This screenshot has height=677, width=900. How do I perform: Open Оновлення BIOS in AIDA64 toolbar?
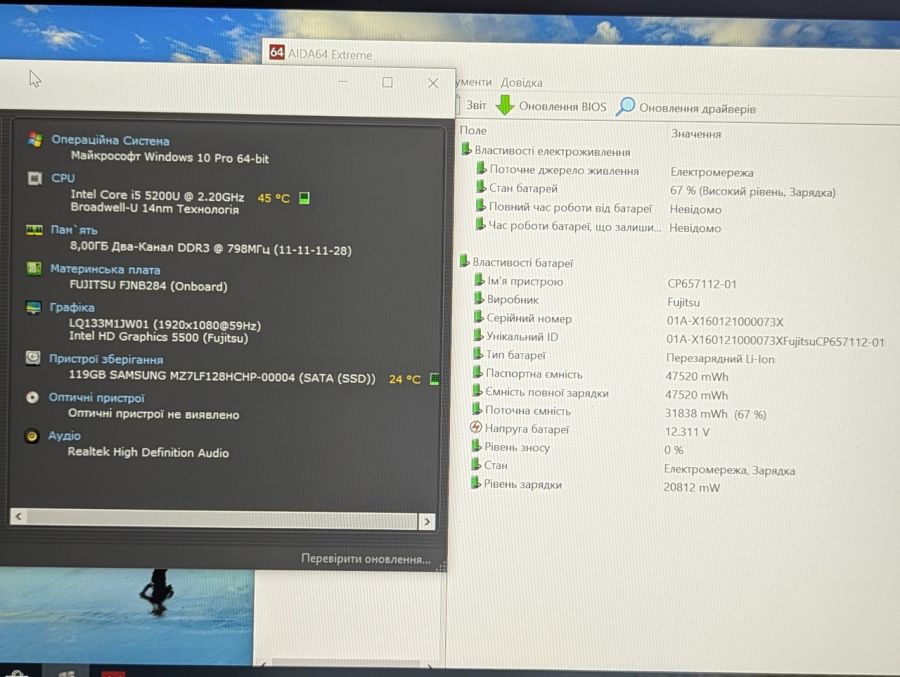pos(562,106)
